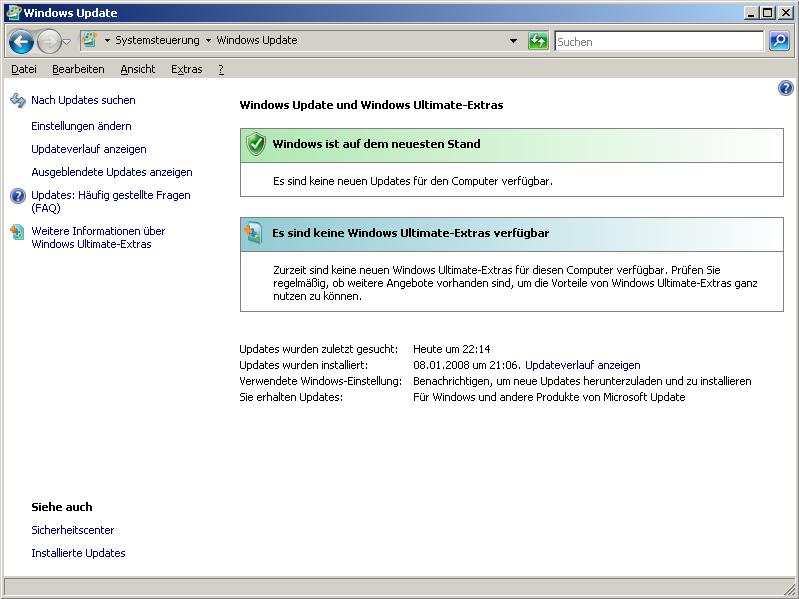Open the Datei menu
This screenshot has width=799, height=599.
(24, 69)
